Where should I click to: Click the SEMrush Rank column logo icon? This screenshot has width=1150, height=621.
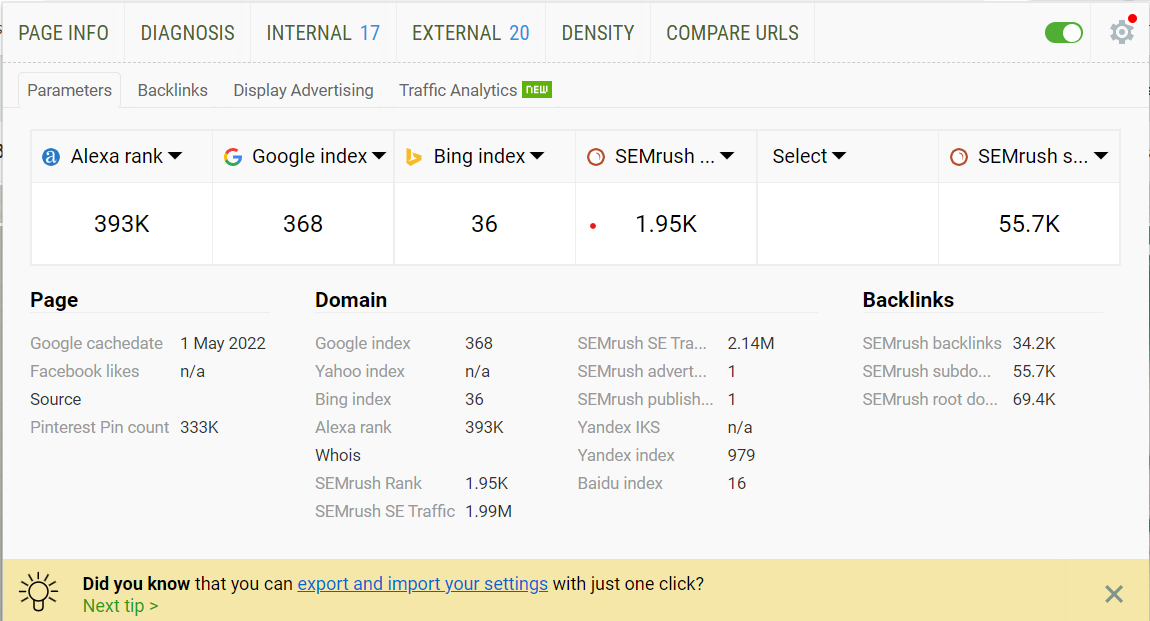(596, 157)
